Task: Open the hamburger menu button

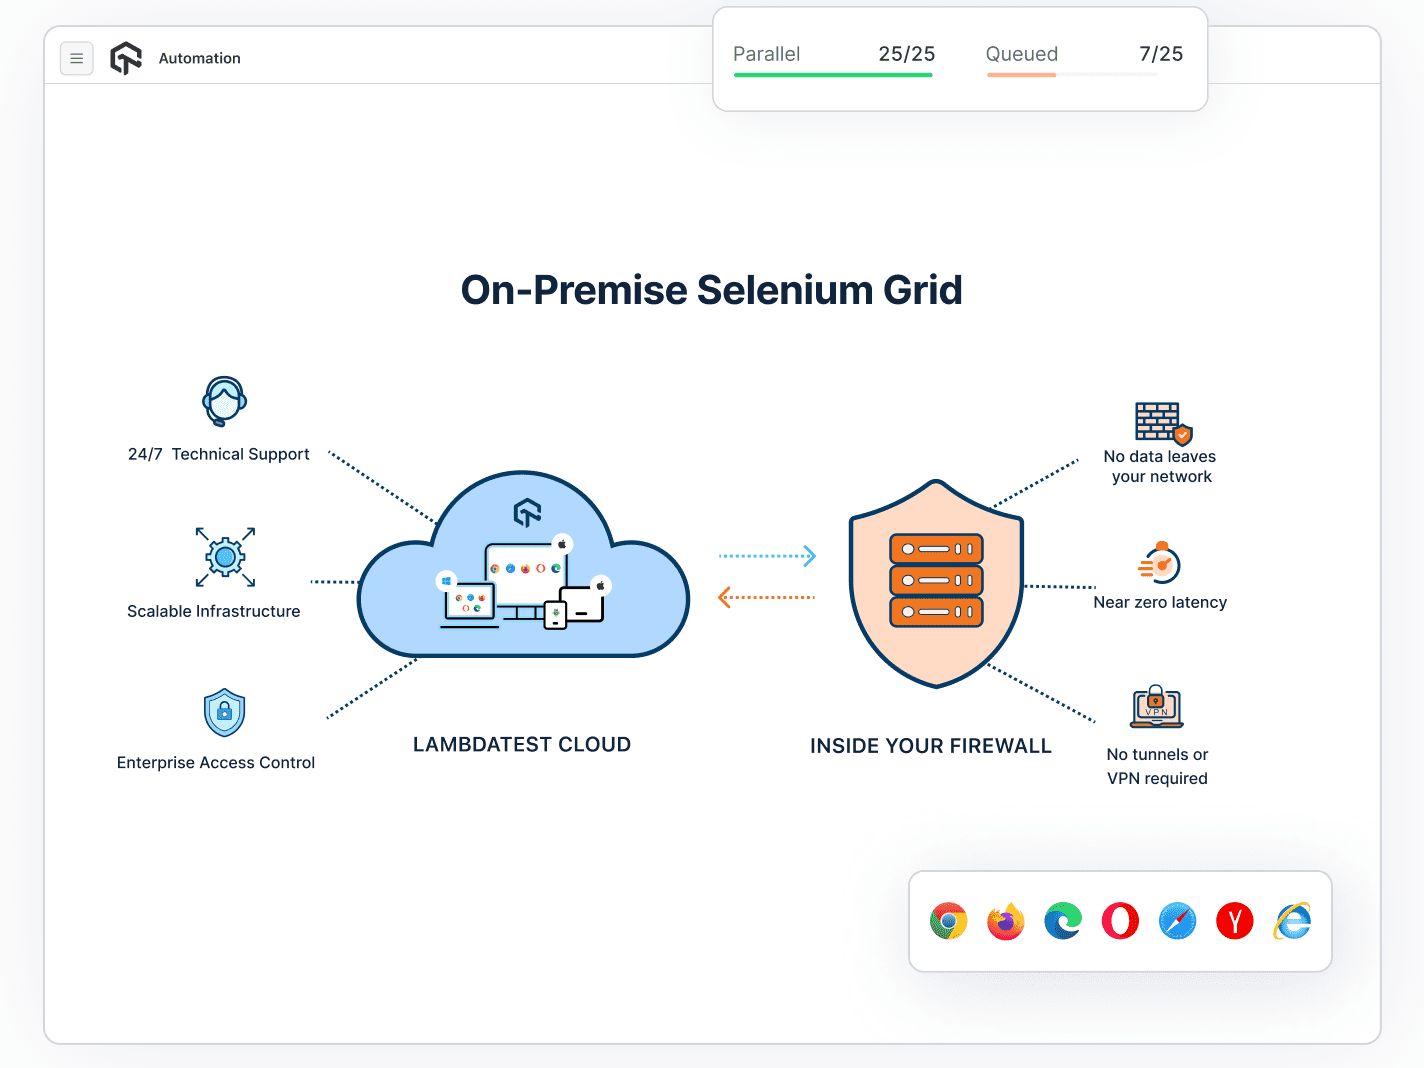Action: [x=77, y=59]
